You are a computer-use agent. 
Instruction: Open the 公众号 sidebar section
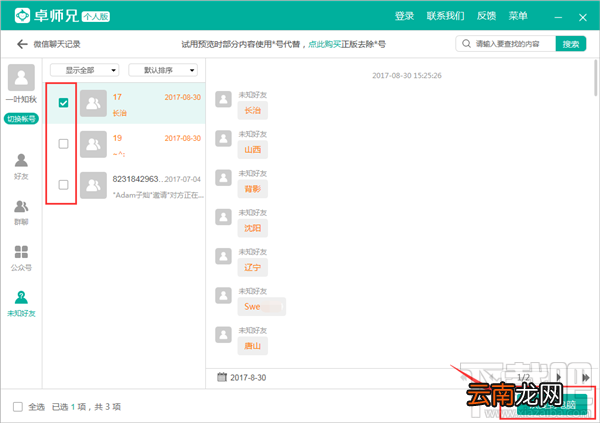click(x=21, y=258)
